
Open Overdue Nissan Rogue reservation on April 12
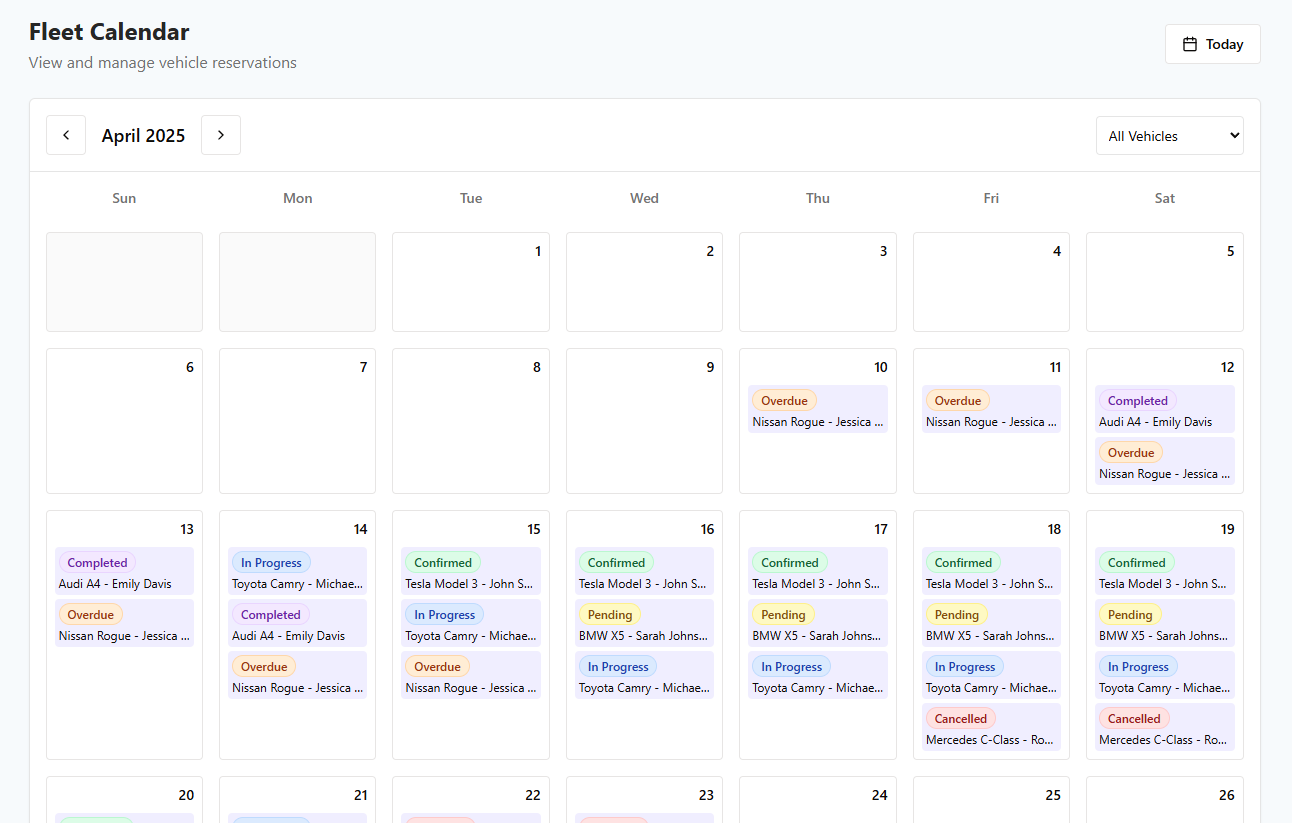[x=1165, y=463]
